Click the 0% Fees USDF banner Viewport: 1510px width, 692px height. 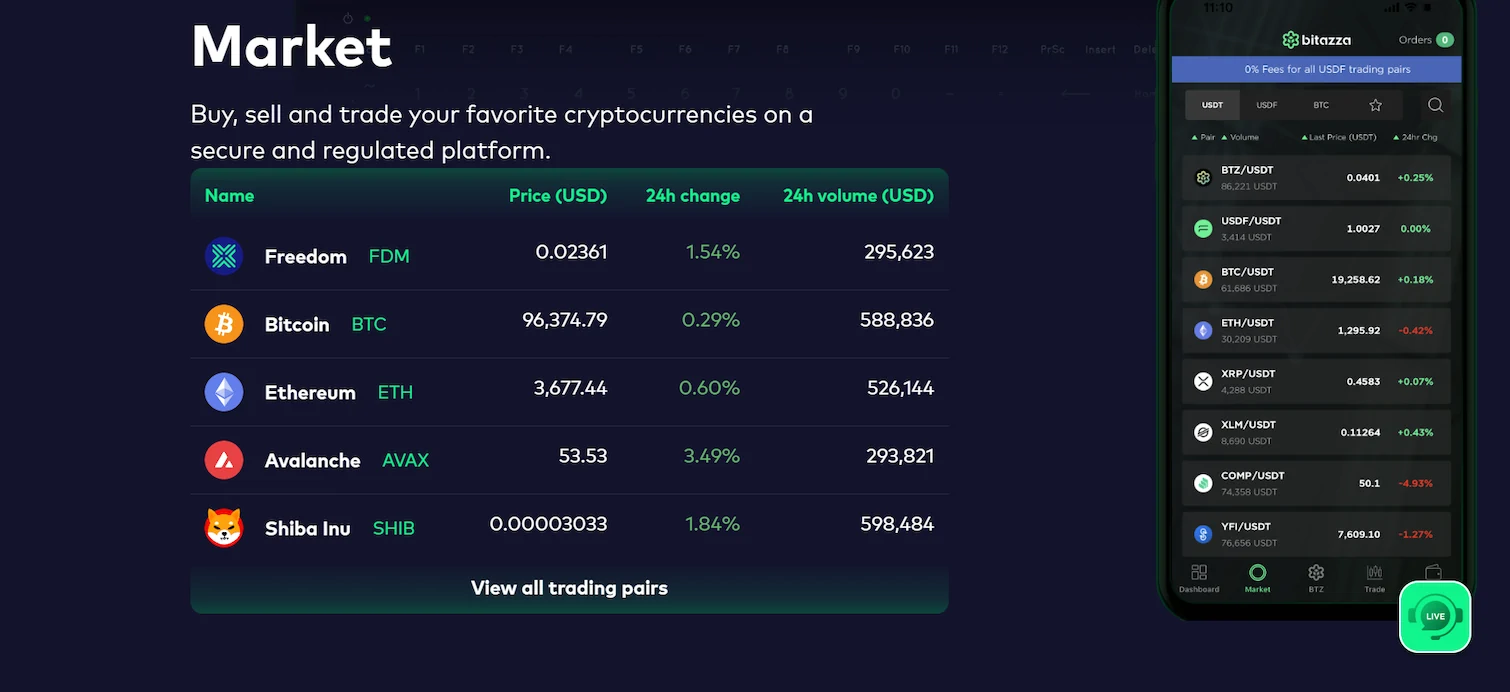point(1316,69)
